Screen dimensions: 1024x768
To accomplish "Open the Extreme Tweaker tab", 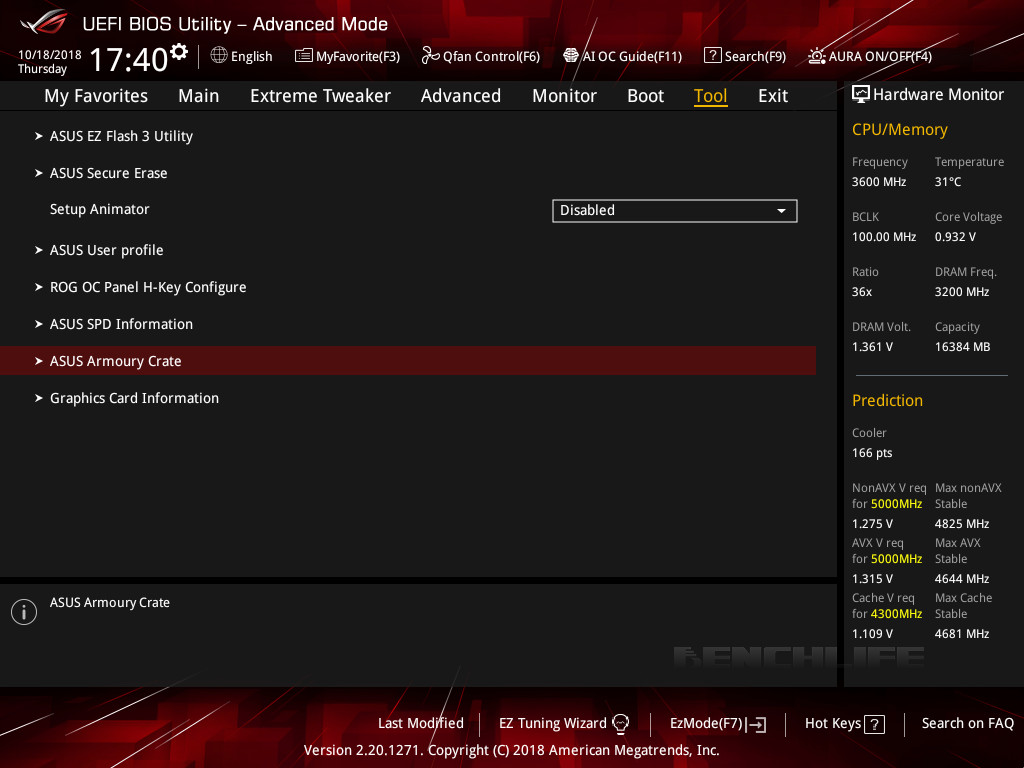I will tap(320, 96).
